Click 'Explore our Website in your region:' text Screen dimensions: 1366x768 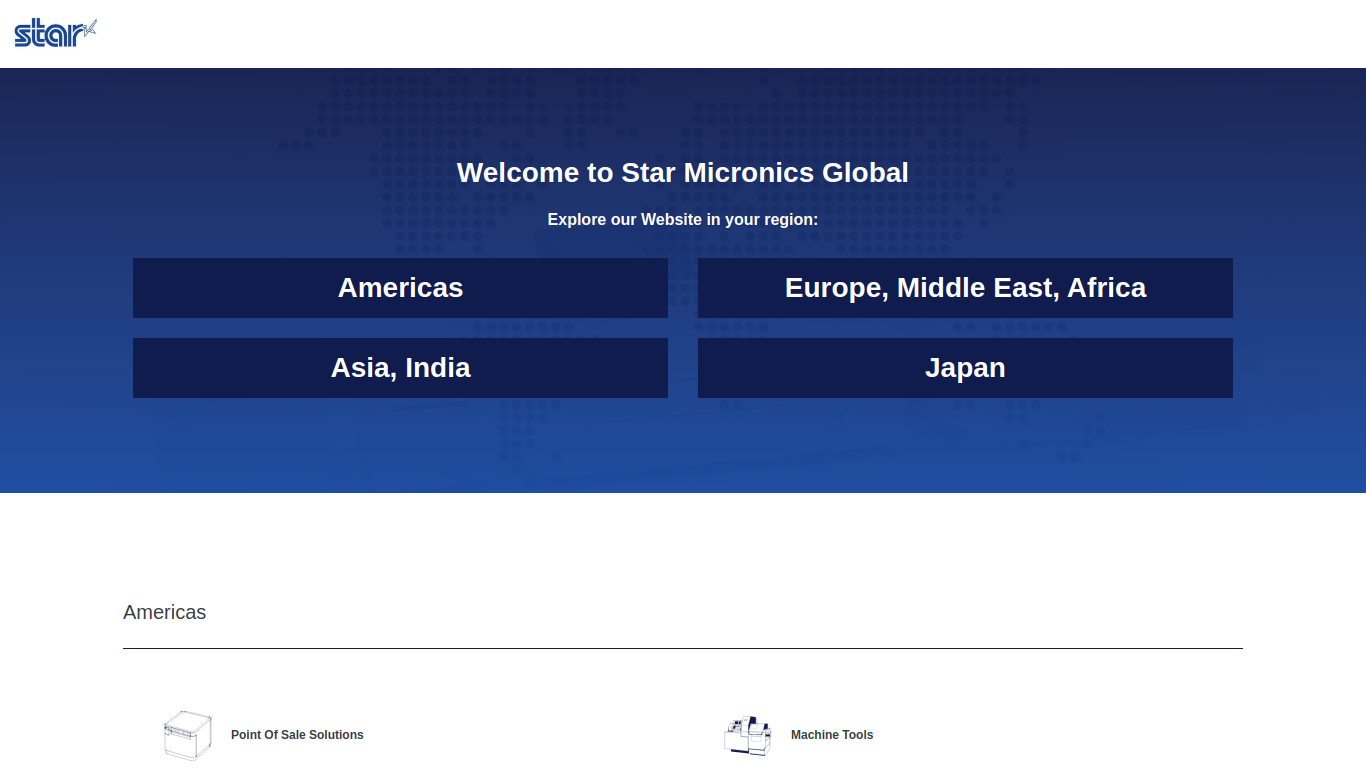tap(683, 219)
